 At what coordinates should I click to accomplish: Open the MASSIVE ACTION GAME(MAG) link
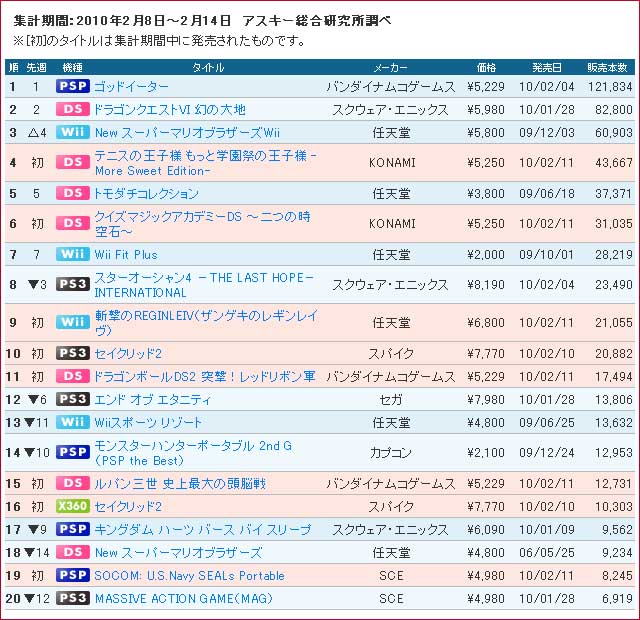coord(183,598)
